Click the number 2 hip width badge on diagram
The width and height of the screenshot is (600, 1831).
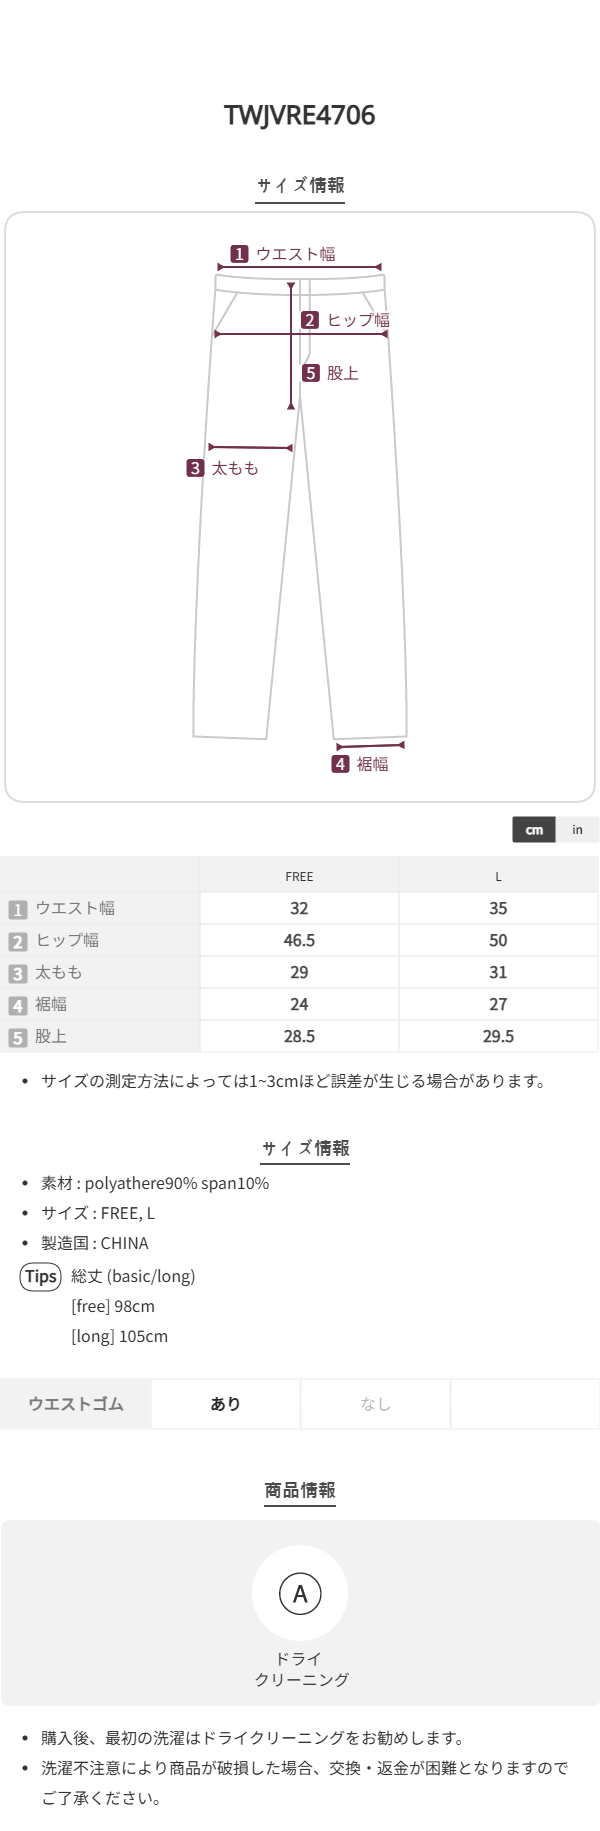tap(310, 320)
